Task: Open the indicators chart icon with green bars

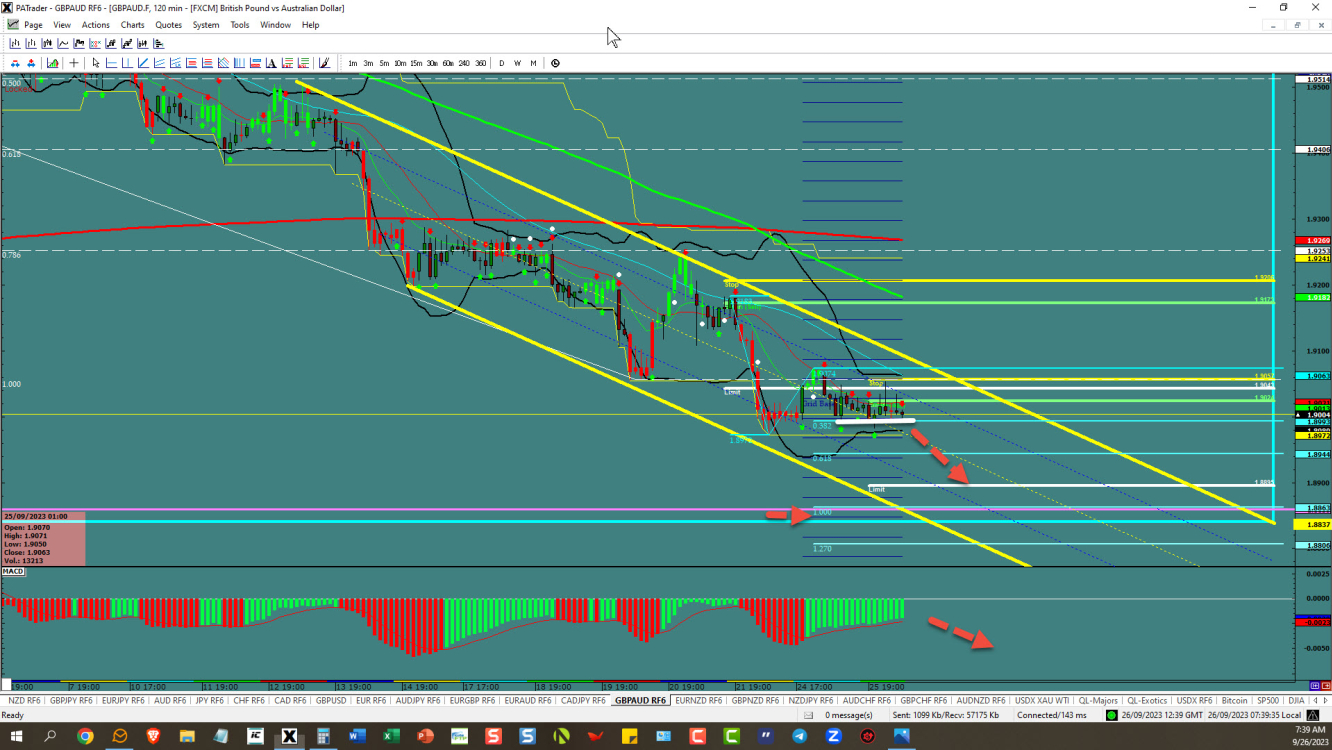Action: 52,63
